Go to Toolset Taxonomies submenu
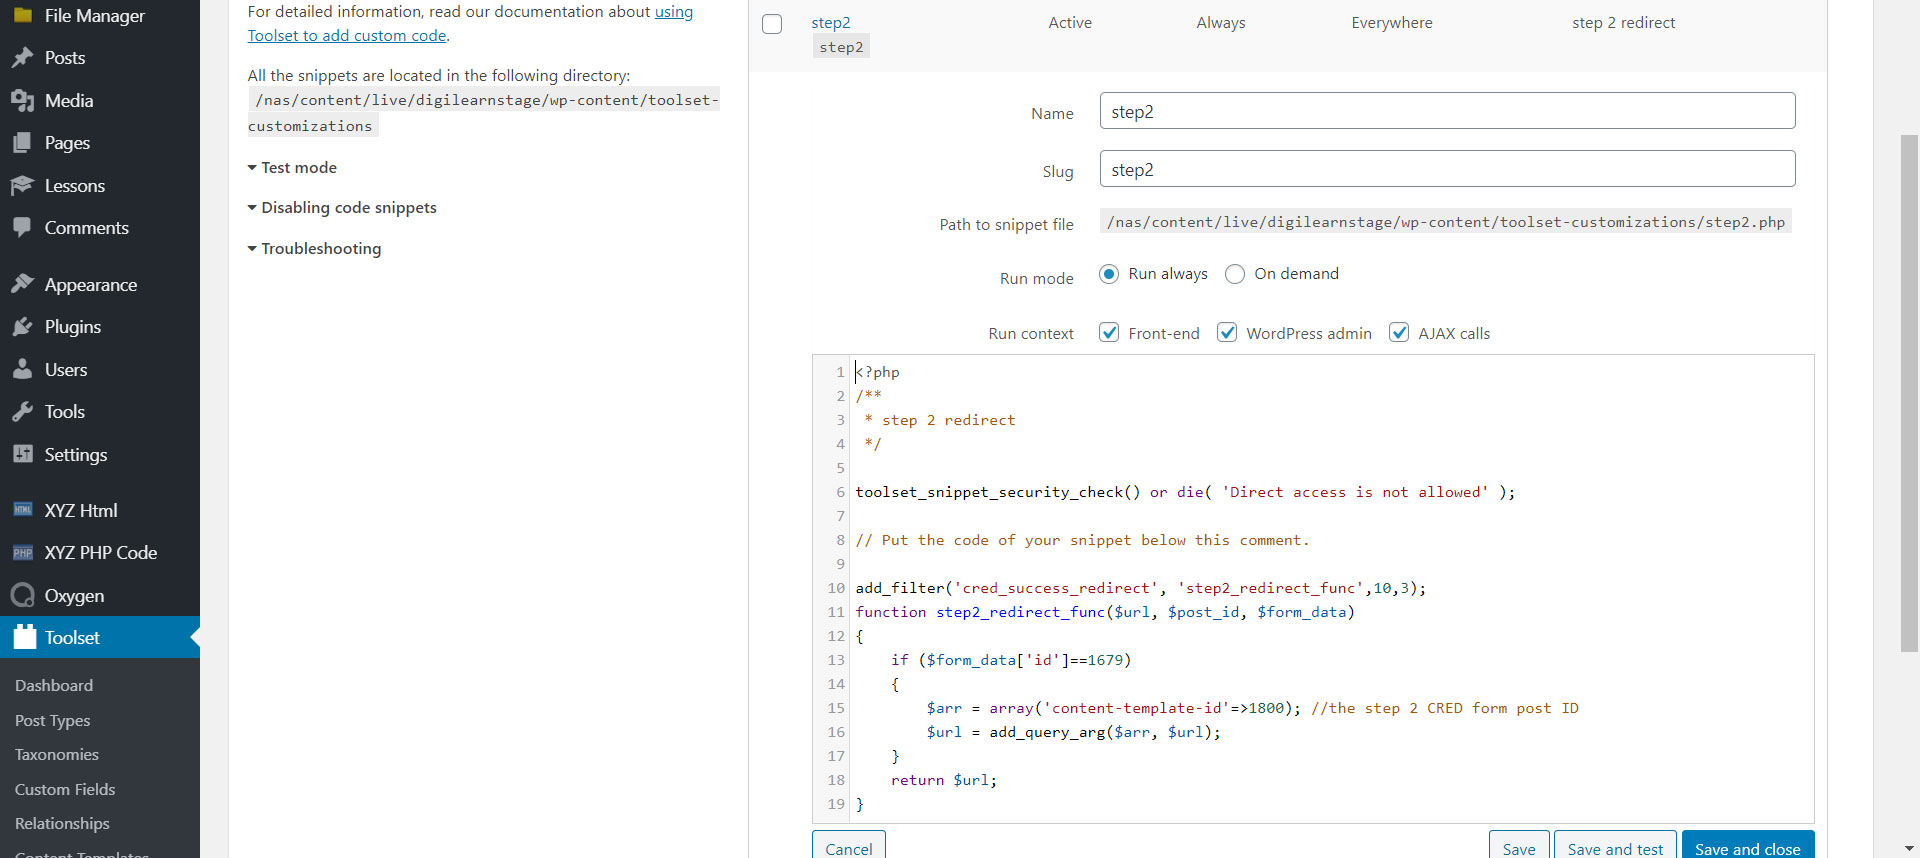The width and height of the screenshot is (1920, 858). pyautogui.click(x=57, y=755)
